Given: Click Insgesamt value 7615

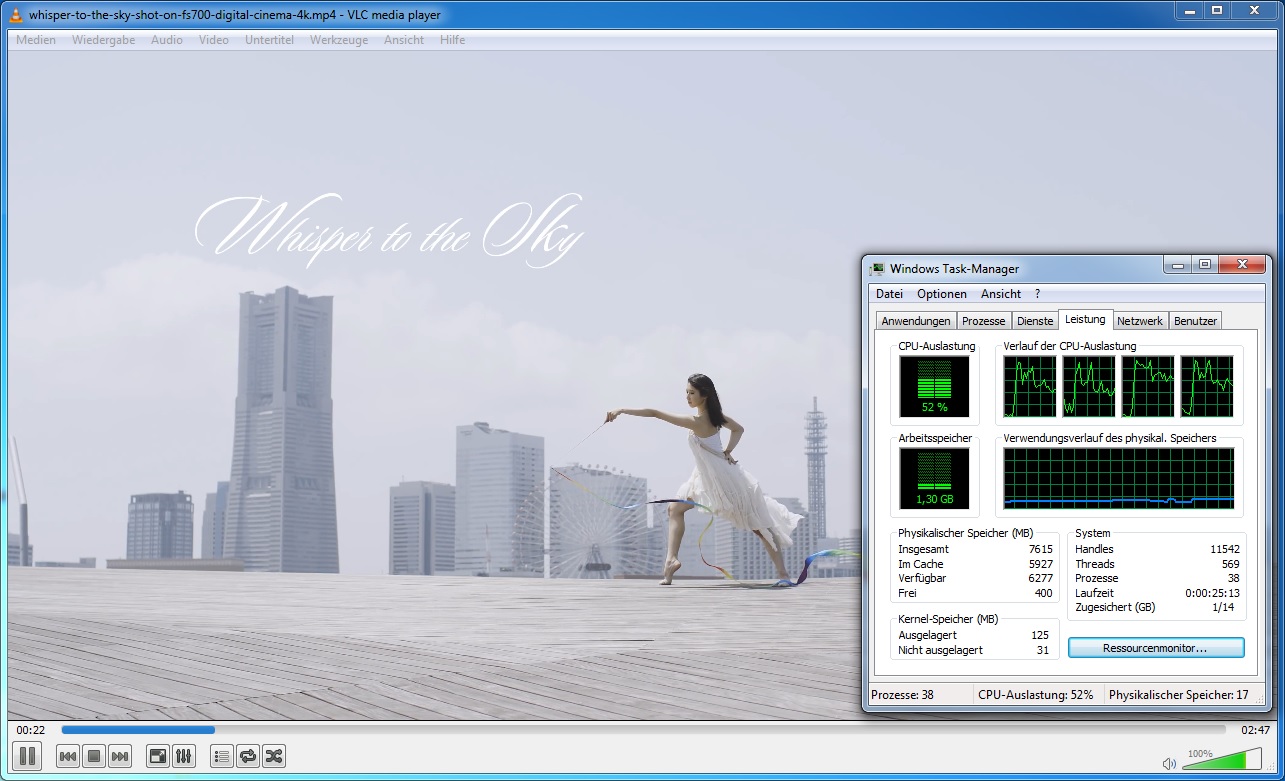Looking at the screenshot, I should 1040,549.
